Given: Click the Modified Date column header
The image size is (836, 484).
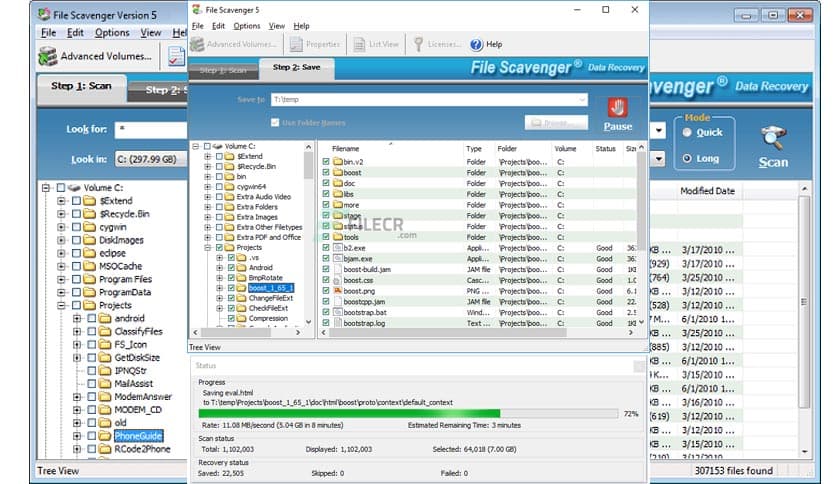Looking at the screenshot, I should 708,191.
